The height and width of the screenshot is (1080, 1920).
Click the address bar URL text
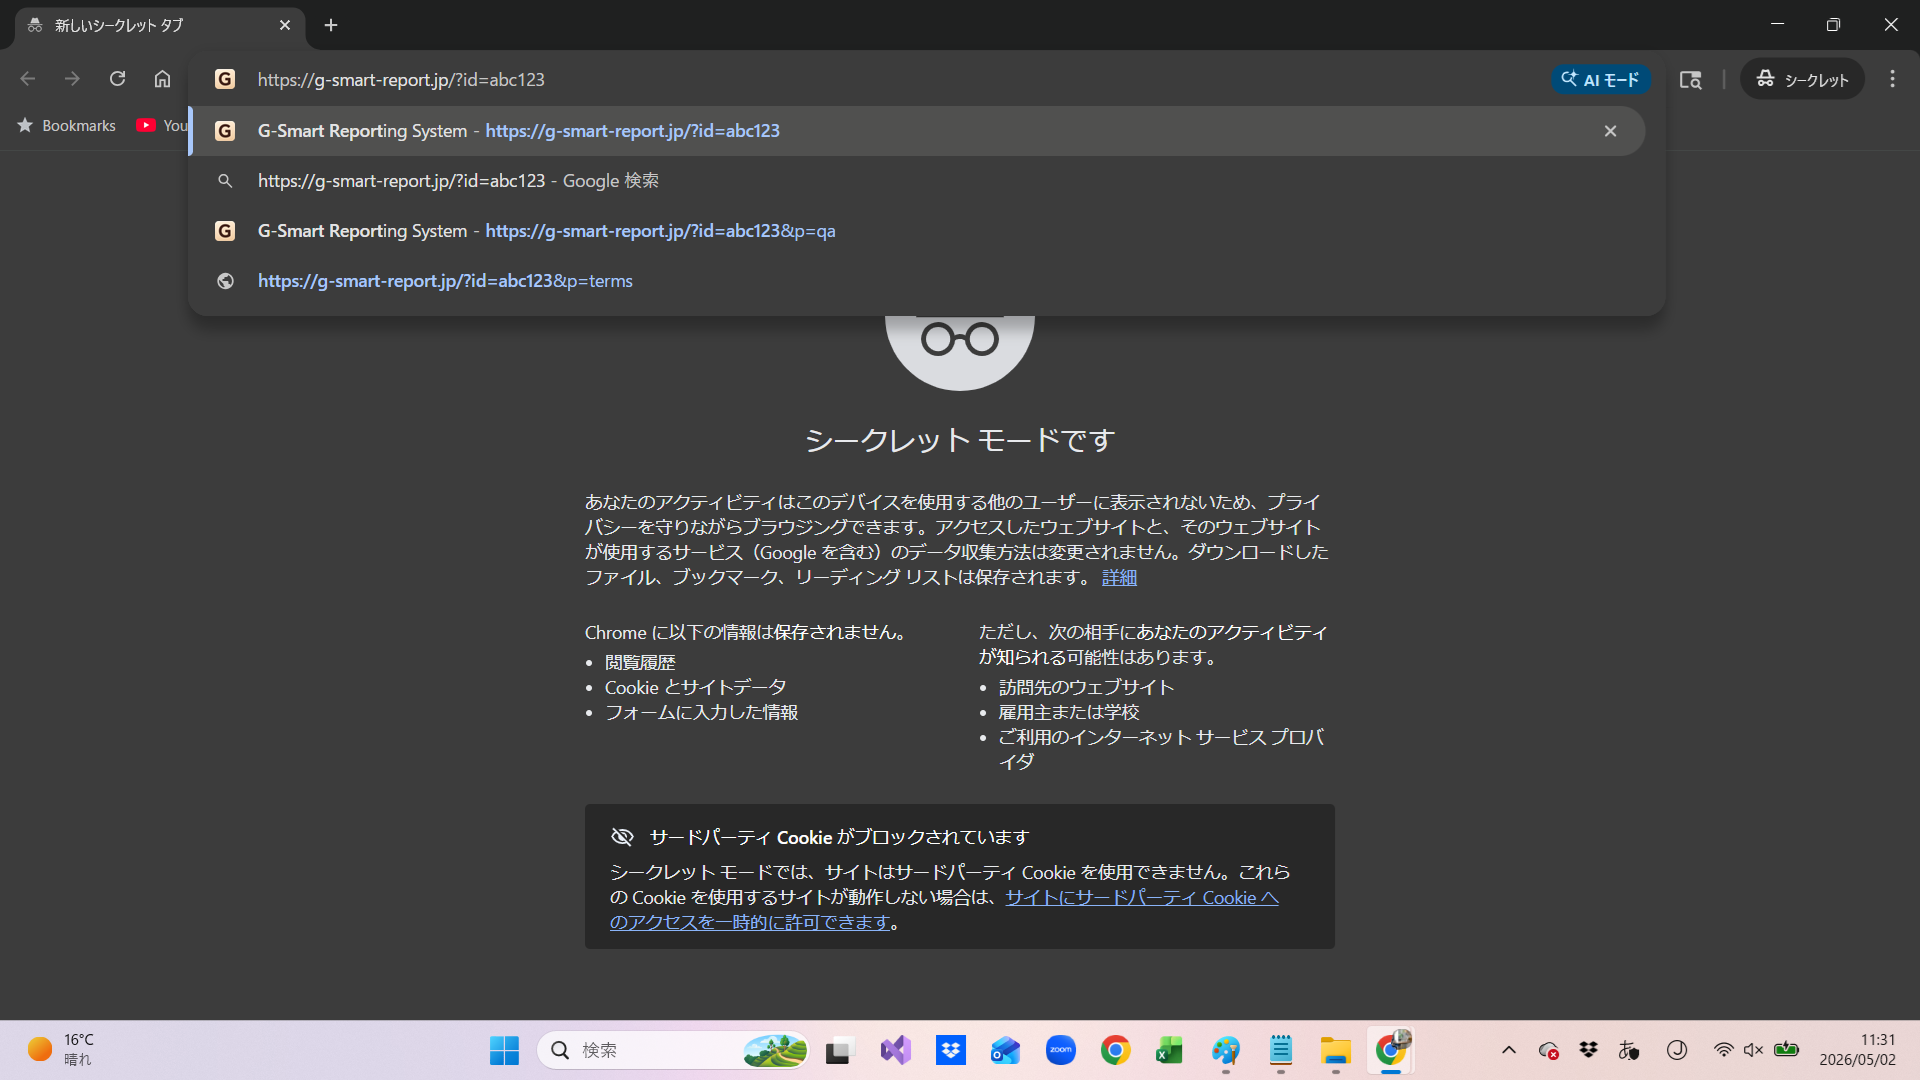click(x=401, y=79)
